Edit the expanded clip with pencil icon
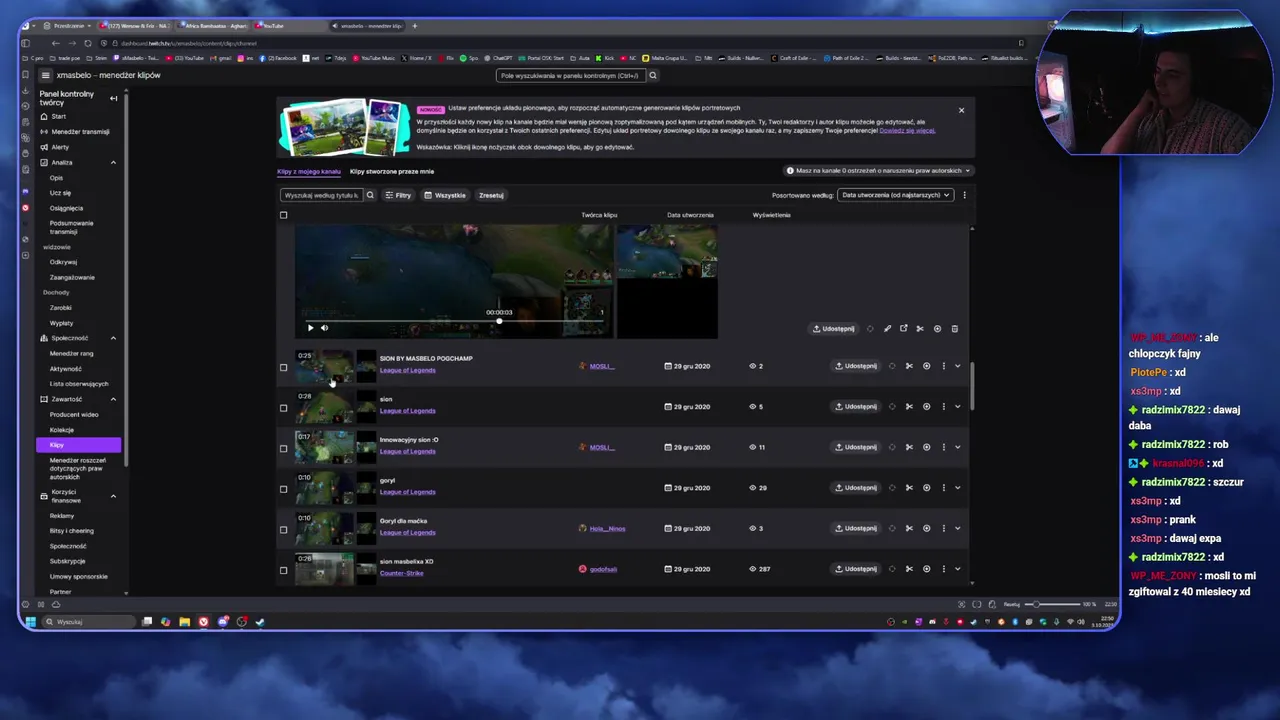 tap(887, 328)
